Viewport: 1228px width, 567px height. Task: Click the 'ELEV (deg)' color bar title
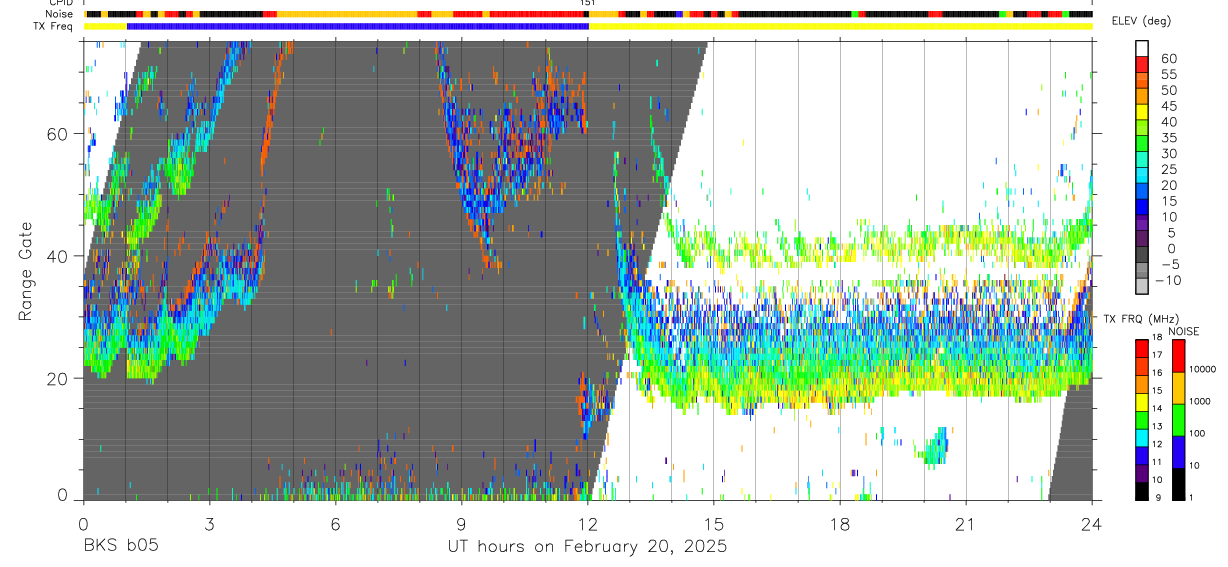[1142, 21]
